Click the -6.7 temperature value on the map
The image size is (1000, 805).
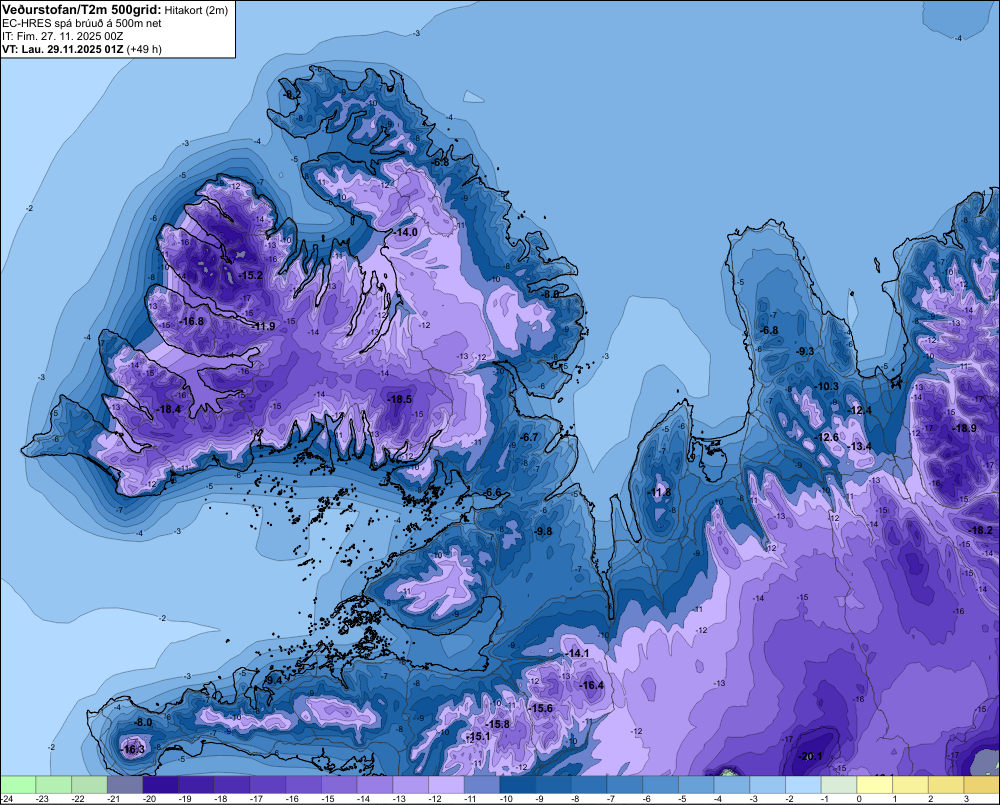click(529, 438)
